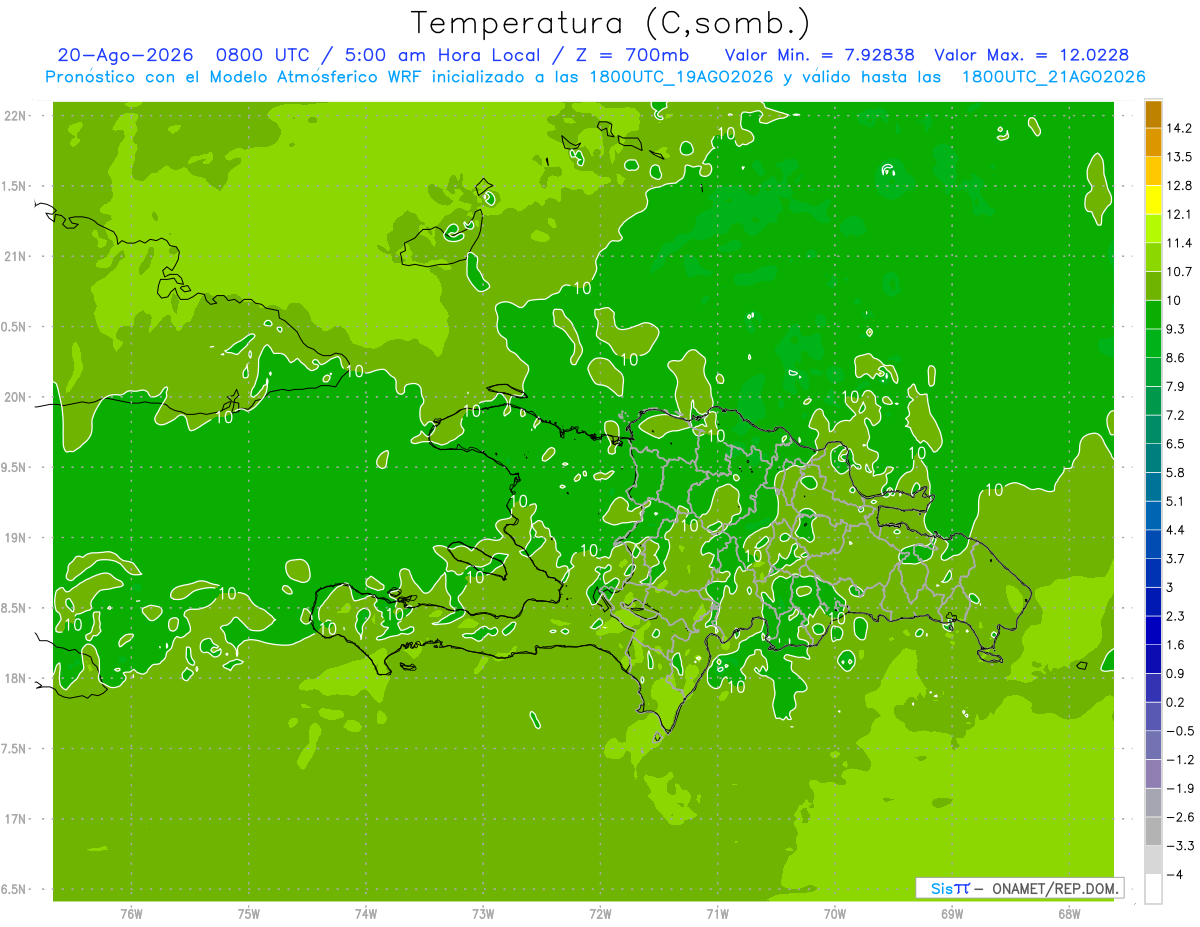
Task: Click the colorbar label '12.1'
Action: coord(1178,214)
